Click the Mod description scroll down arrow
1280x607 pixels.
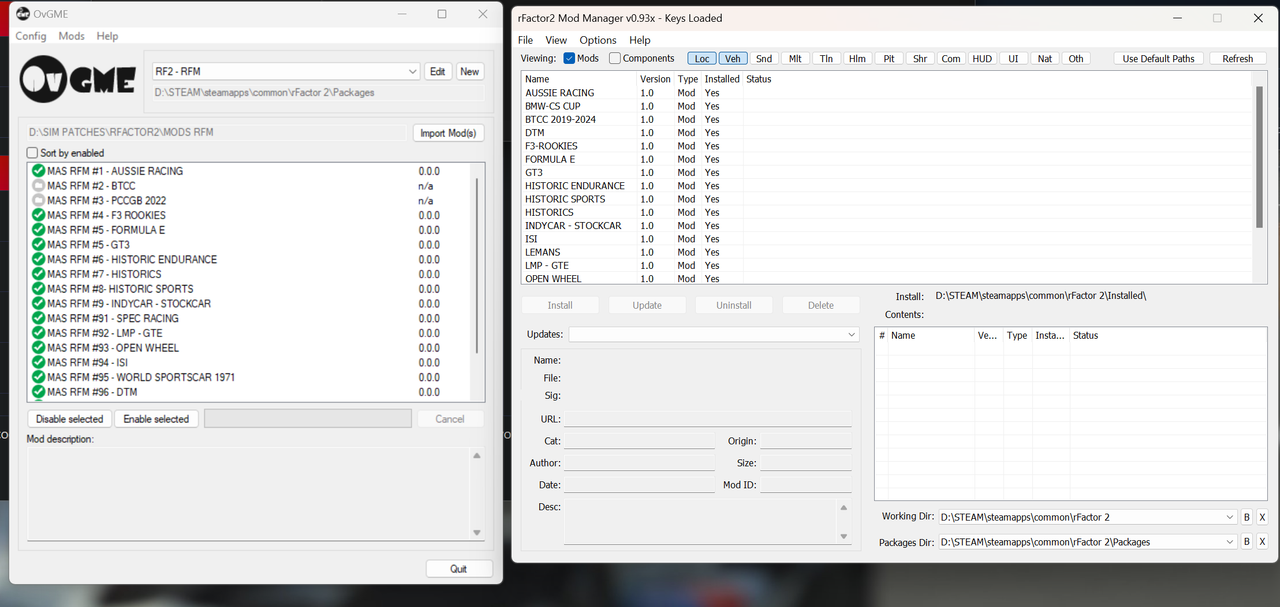[477, 533]
